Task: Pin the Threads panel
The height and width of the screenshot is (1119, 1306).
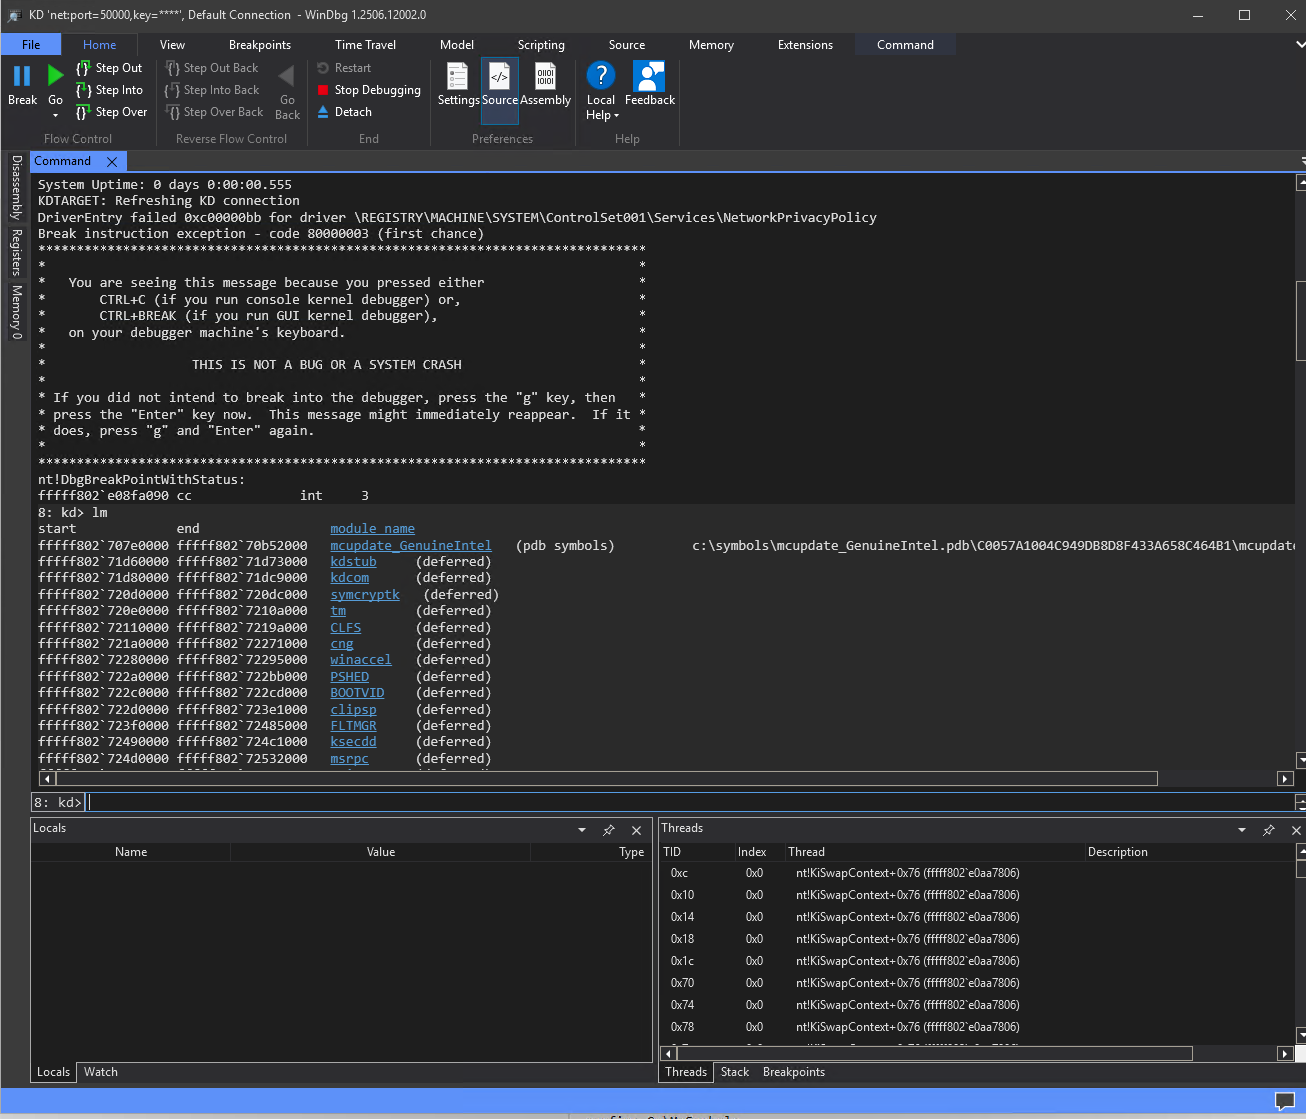Action: [x=1269, y=829]
